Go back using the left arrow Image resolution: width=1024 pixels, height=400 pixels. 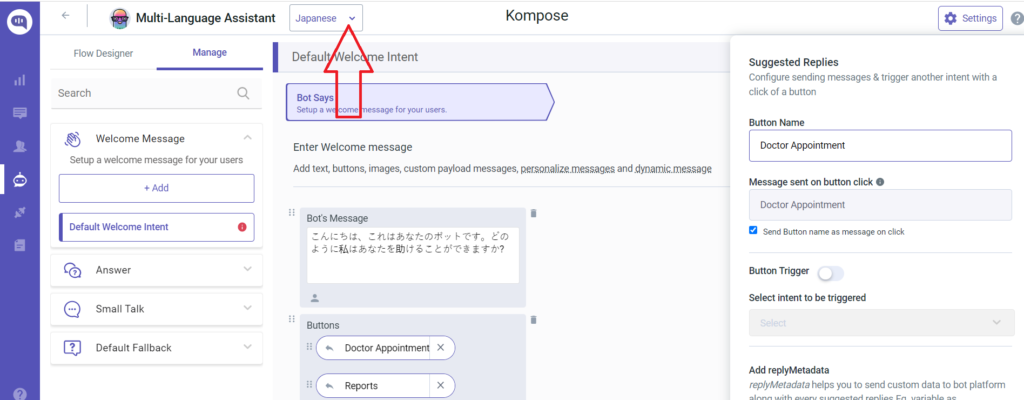pos(65,16)
